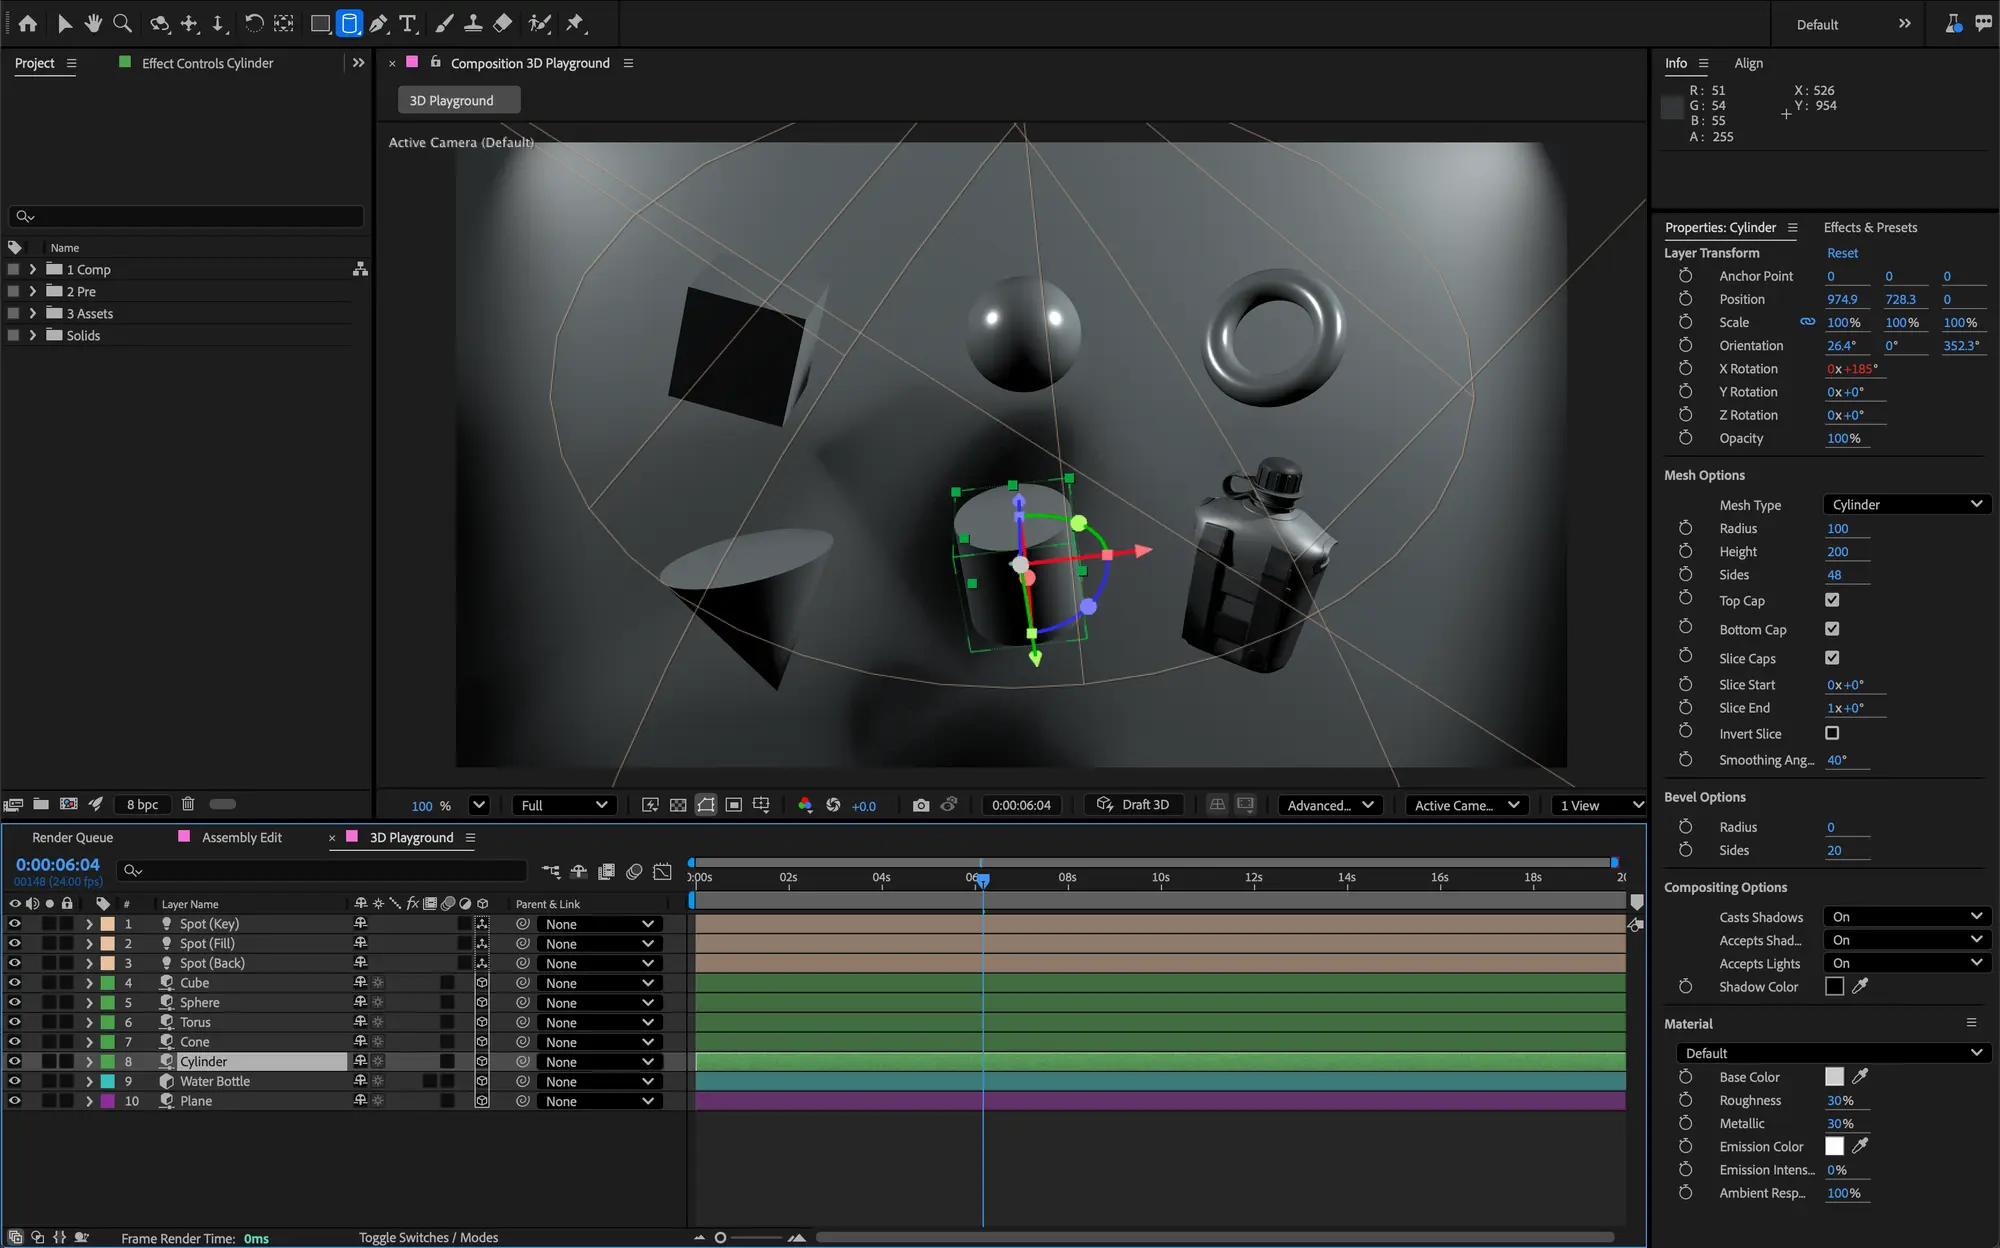Click the Shadow Color swatch
The image size is (2000, 1248).
1835,986
